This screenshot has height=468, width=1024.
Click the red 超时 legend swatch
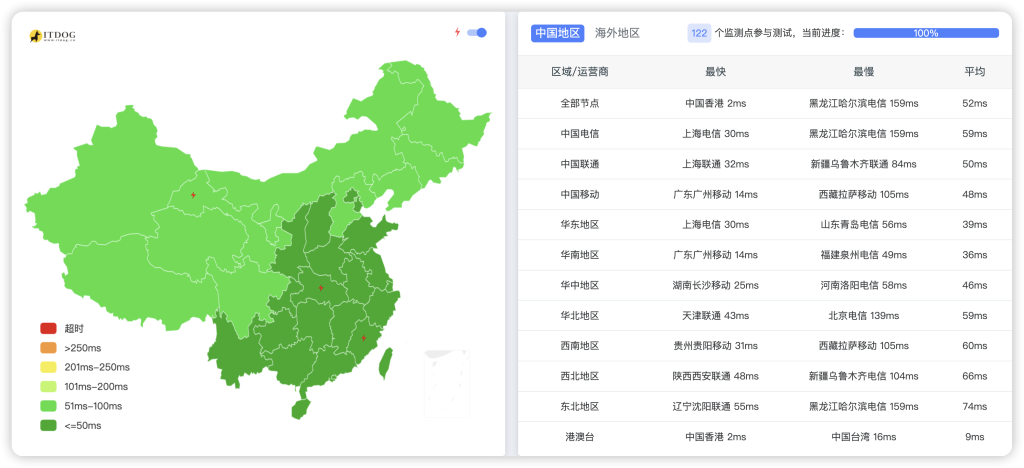[x=48, y=328]
